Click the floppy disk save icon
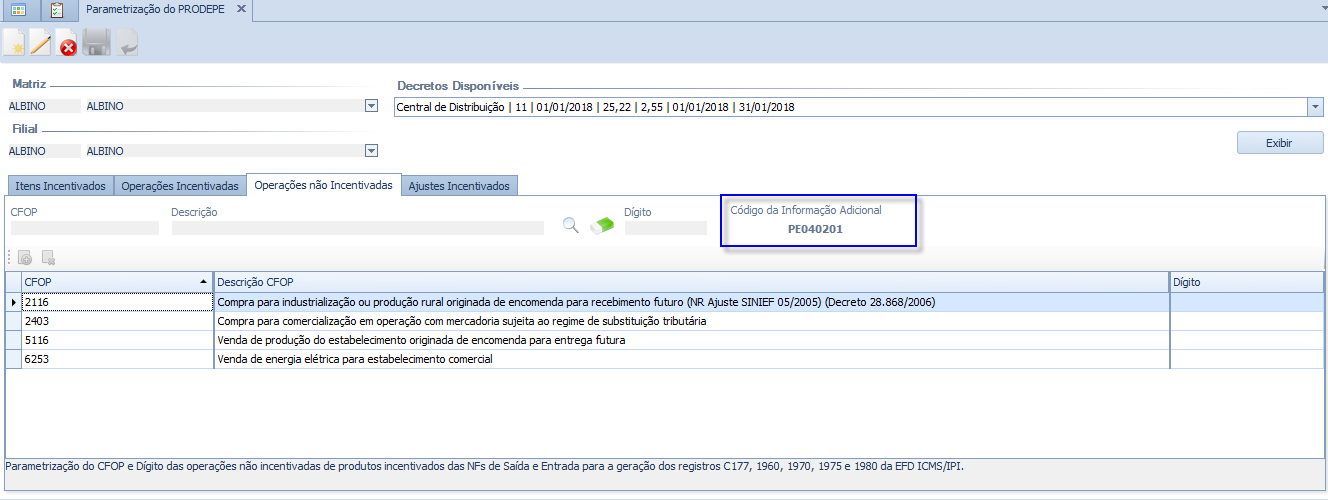Viewport: 1328px width, 500px height. (x=96, y=43)
